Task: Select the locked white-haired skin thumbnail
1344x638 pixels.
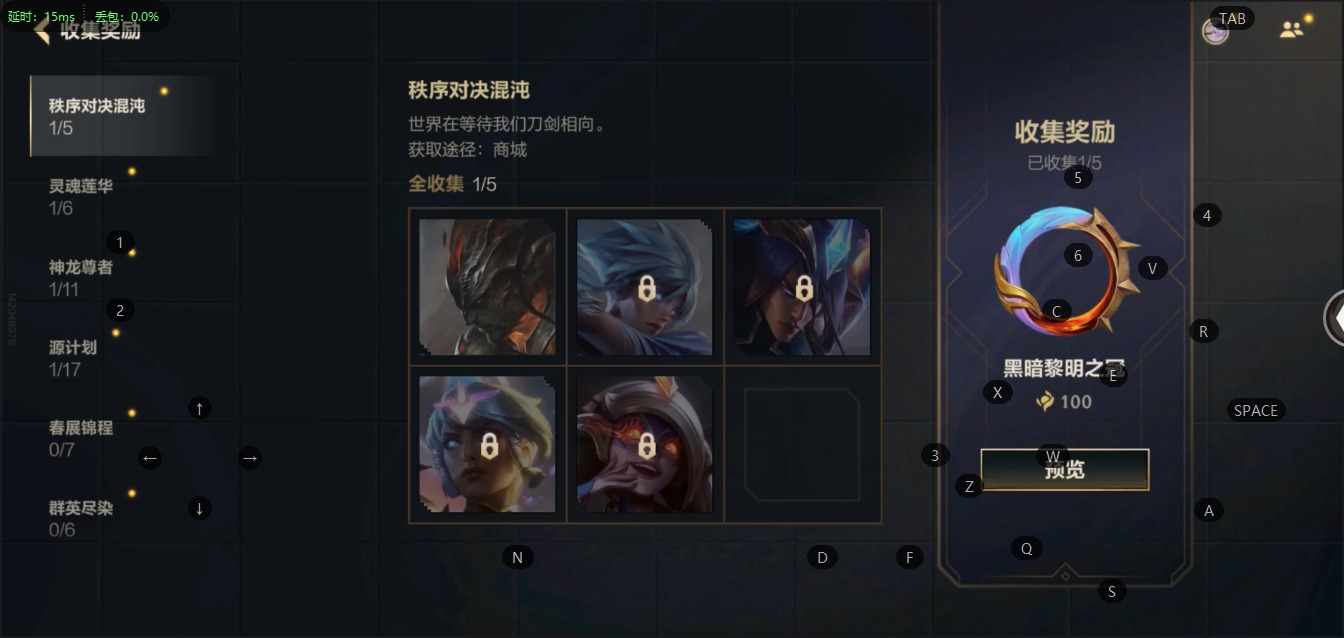Action: click(x=645, y=287)
